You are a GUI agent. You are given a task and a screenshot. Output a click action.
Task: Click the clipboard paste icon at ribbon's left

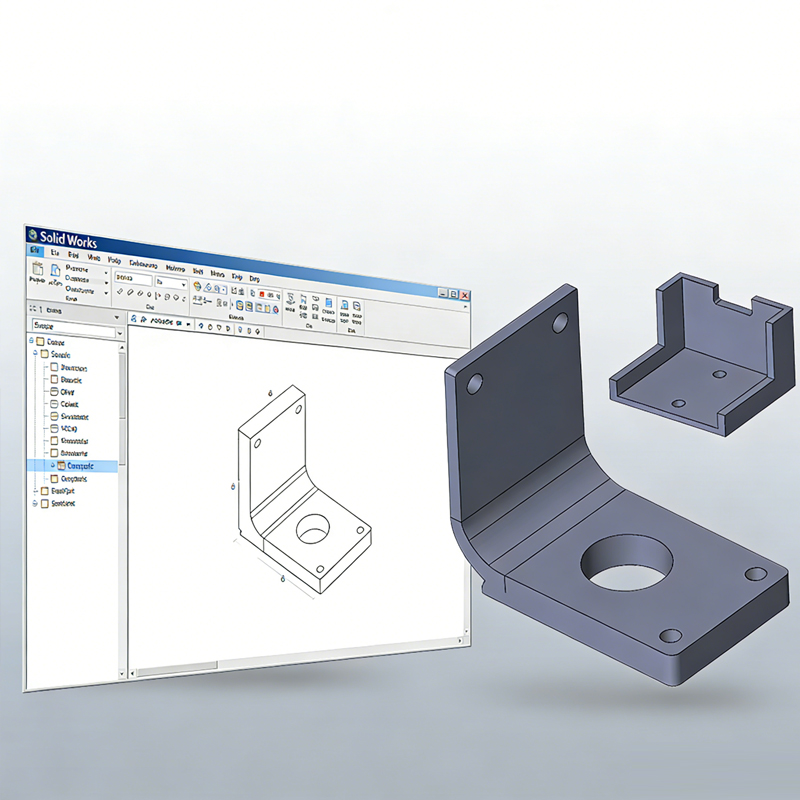point(37,269)
